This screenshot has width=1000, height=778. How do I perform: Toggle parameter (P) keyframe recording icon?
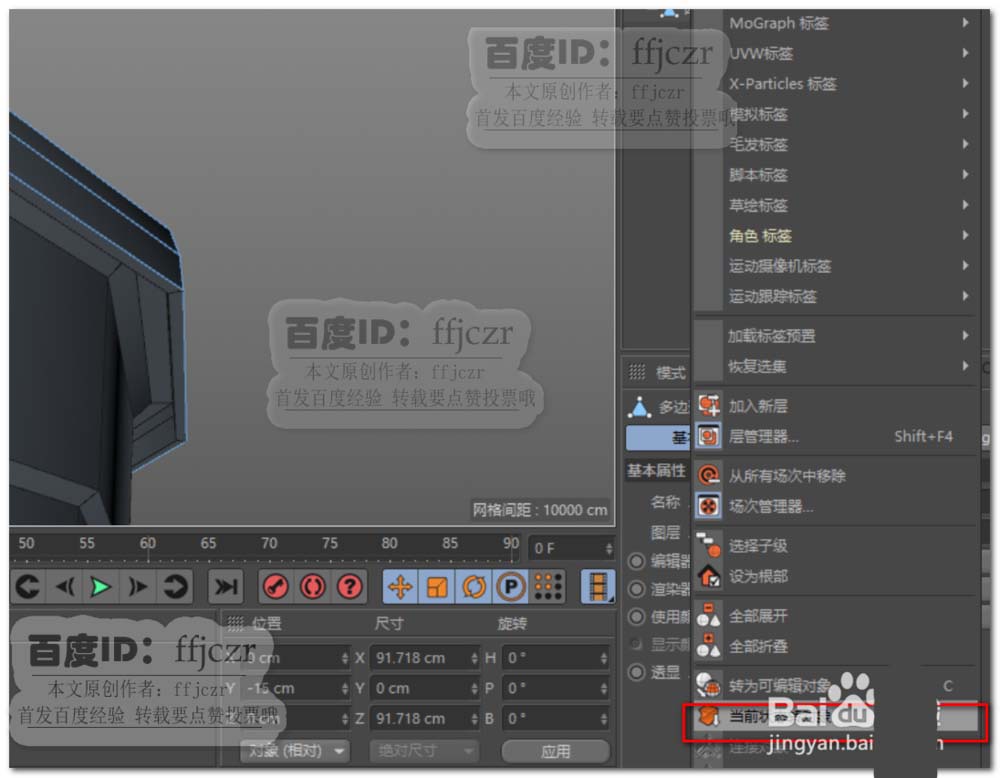[510, 586]
